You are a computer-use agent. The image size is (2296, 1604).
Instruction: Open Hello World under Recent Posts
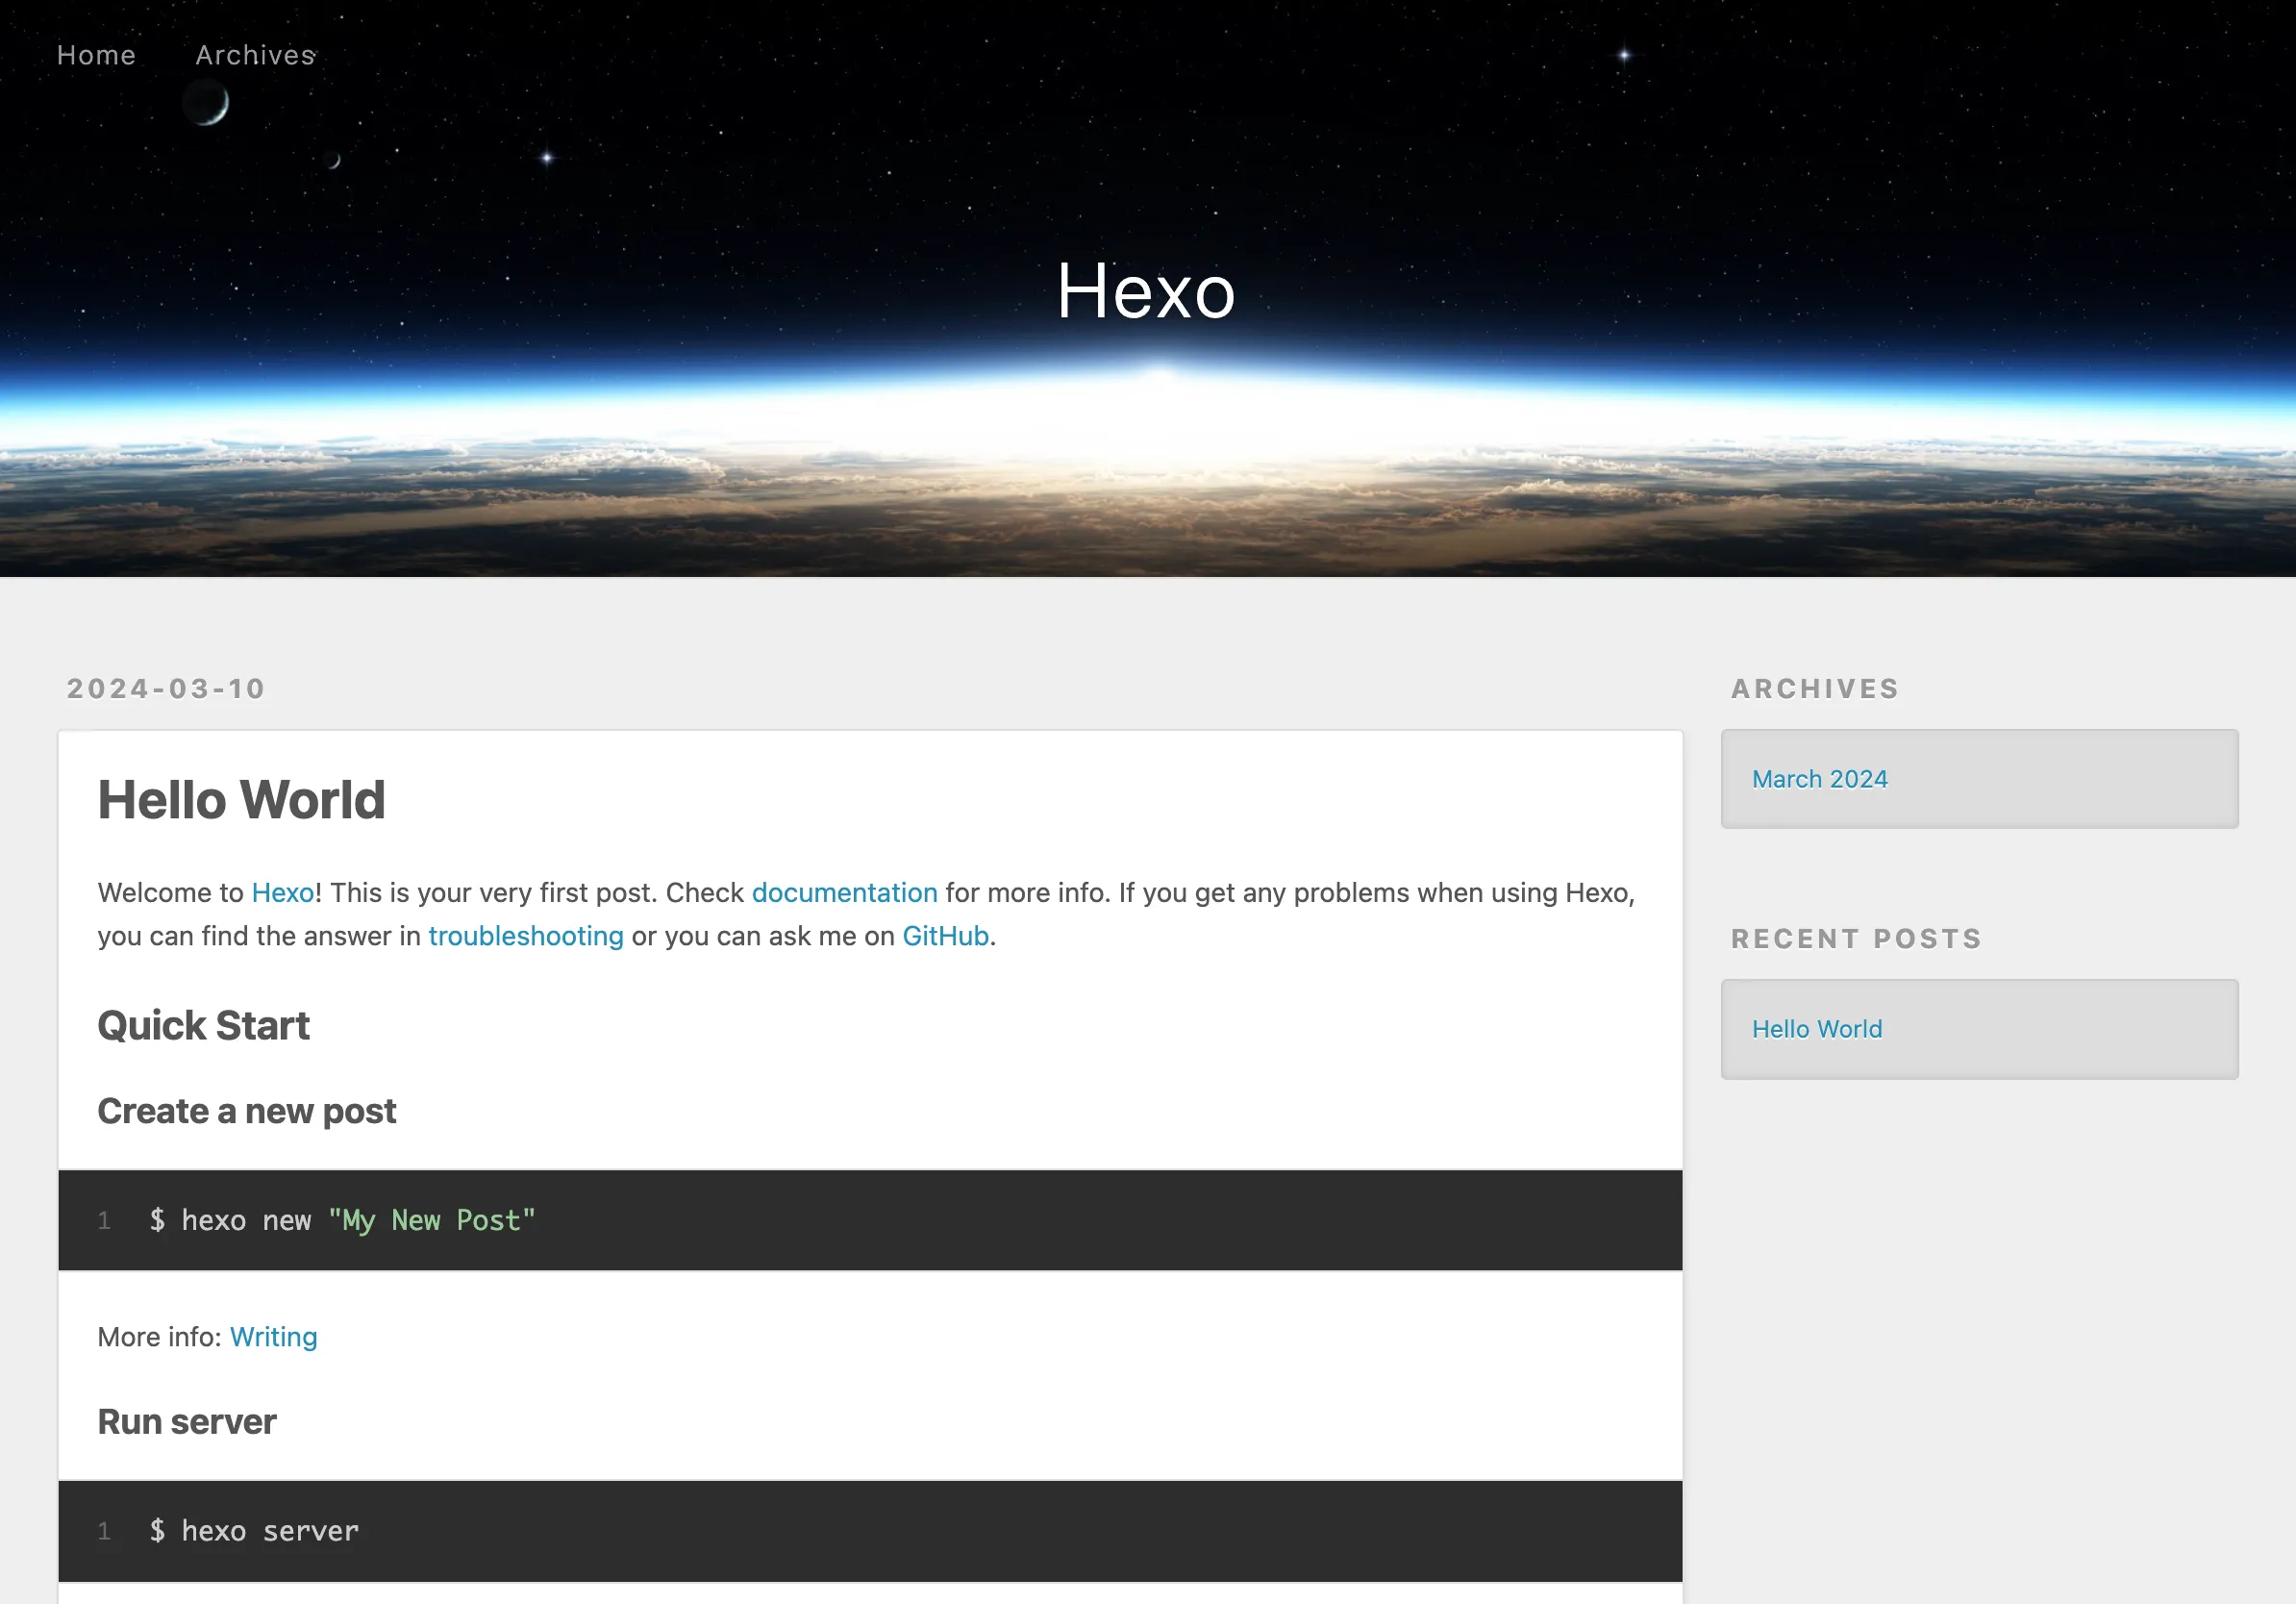(x=1817, y=1028)
